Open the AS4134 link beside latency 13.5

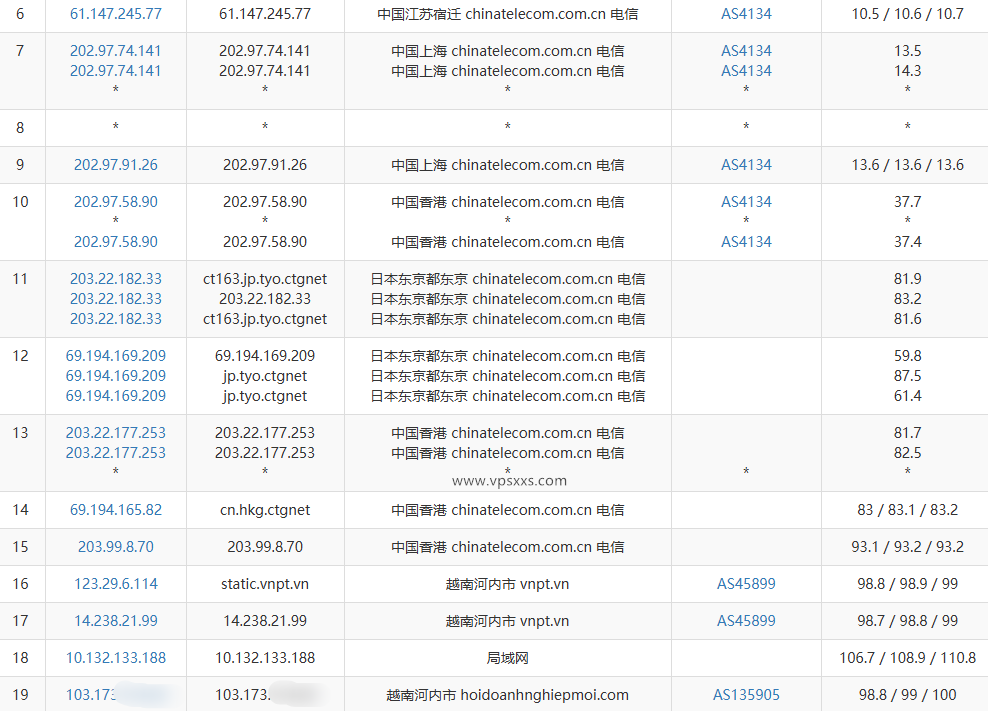click(x=746, y=51)
